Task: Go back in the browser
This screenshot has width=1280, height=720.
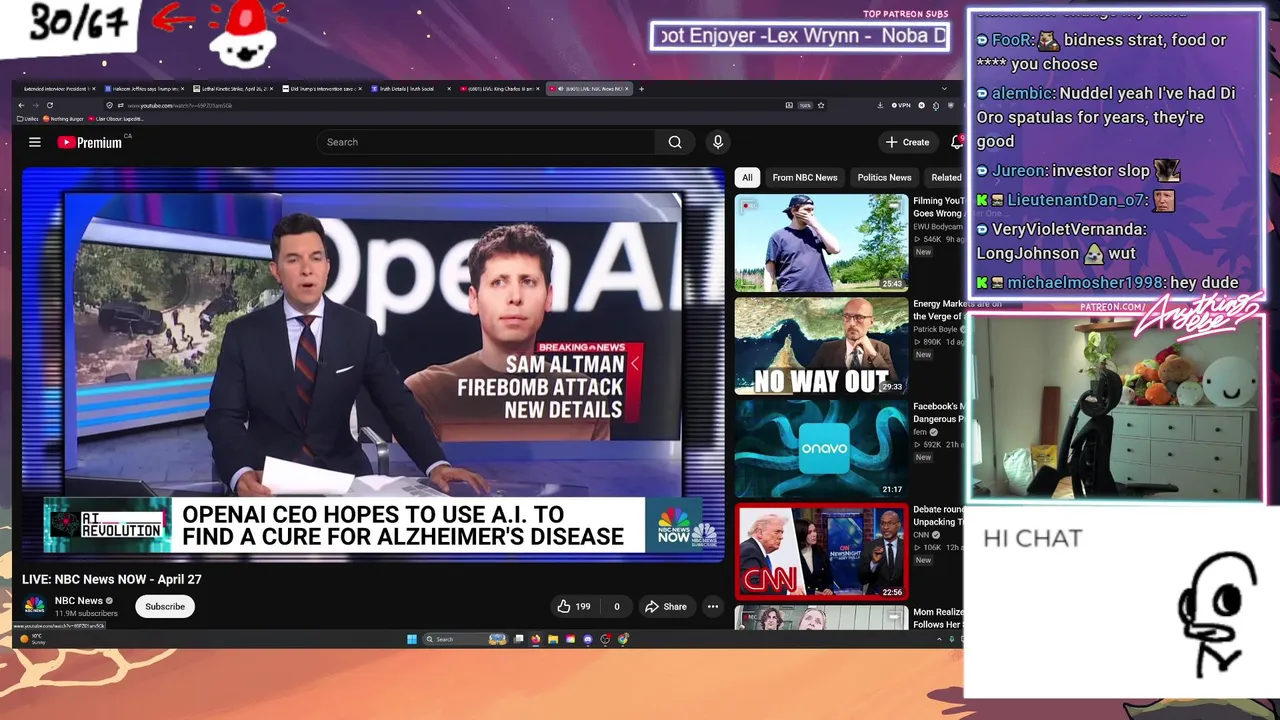Action: click(x=21, y=105)
